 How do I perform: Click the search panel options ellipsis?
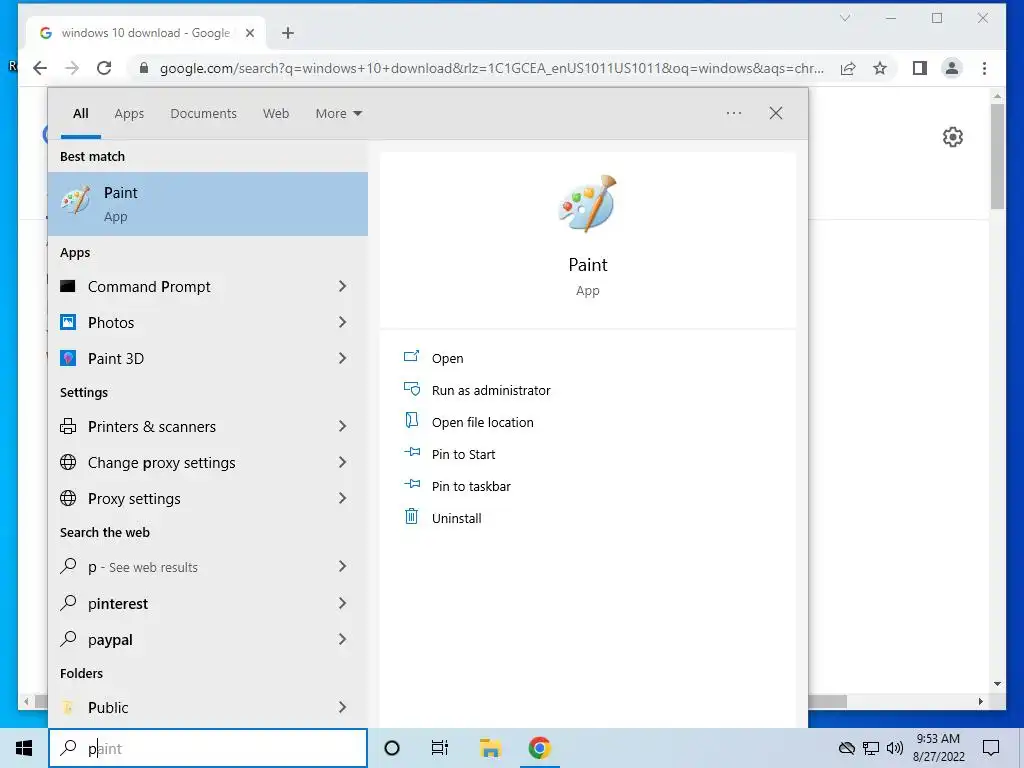(734, 113)
